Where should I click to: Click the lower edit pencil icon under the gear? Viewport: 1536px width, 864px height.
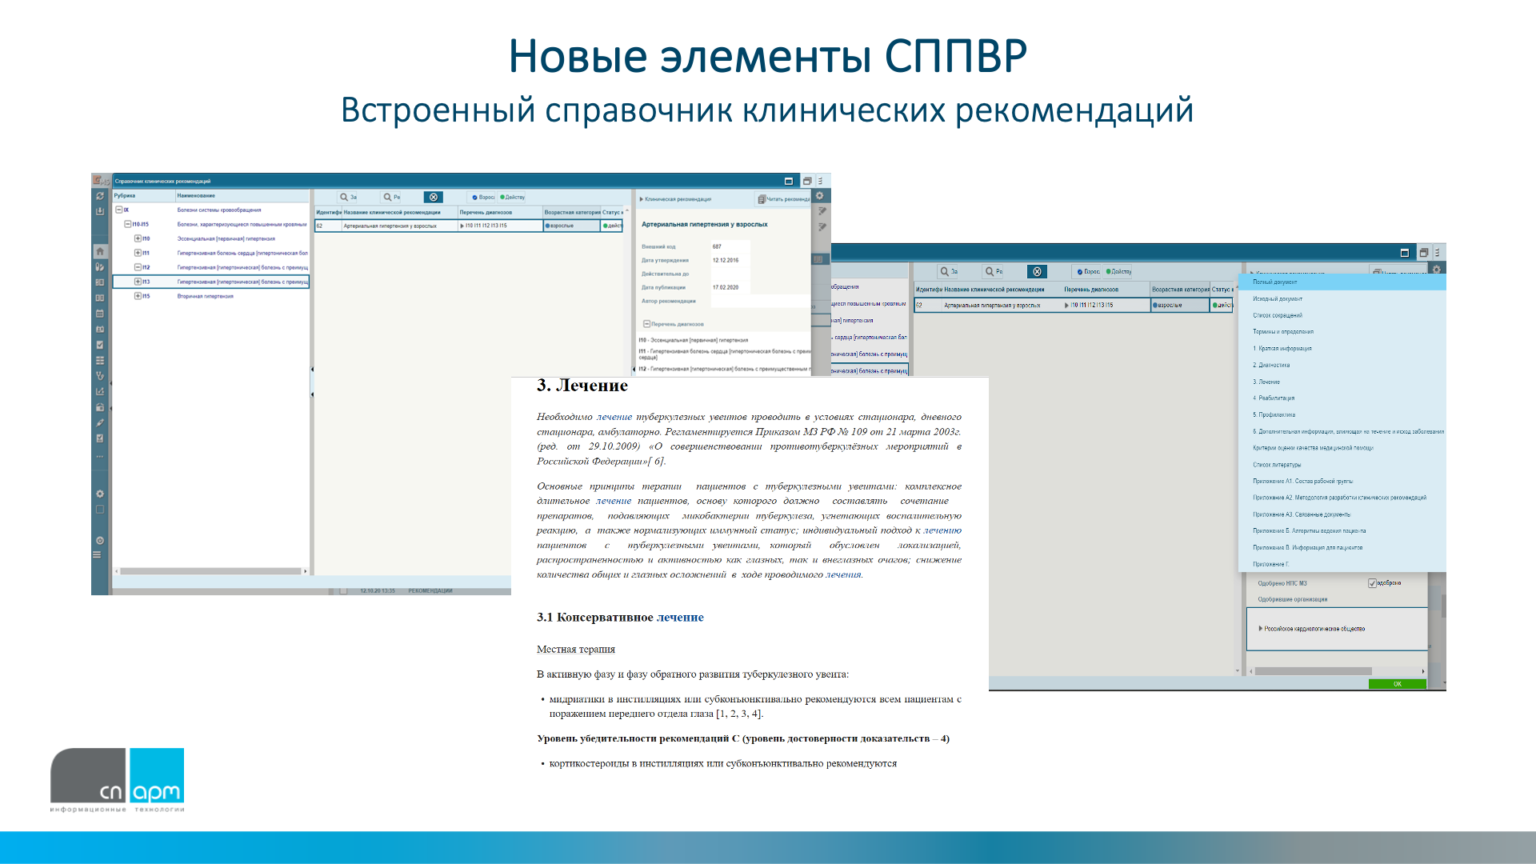click(822, 227)
